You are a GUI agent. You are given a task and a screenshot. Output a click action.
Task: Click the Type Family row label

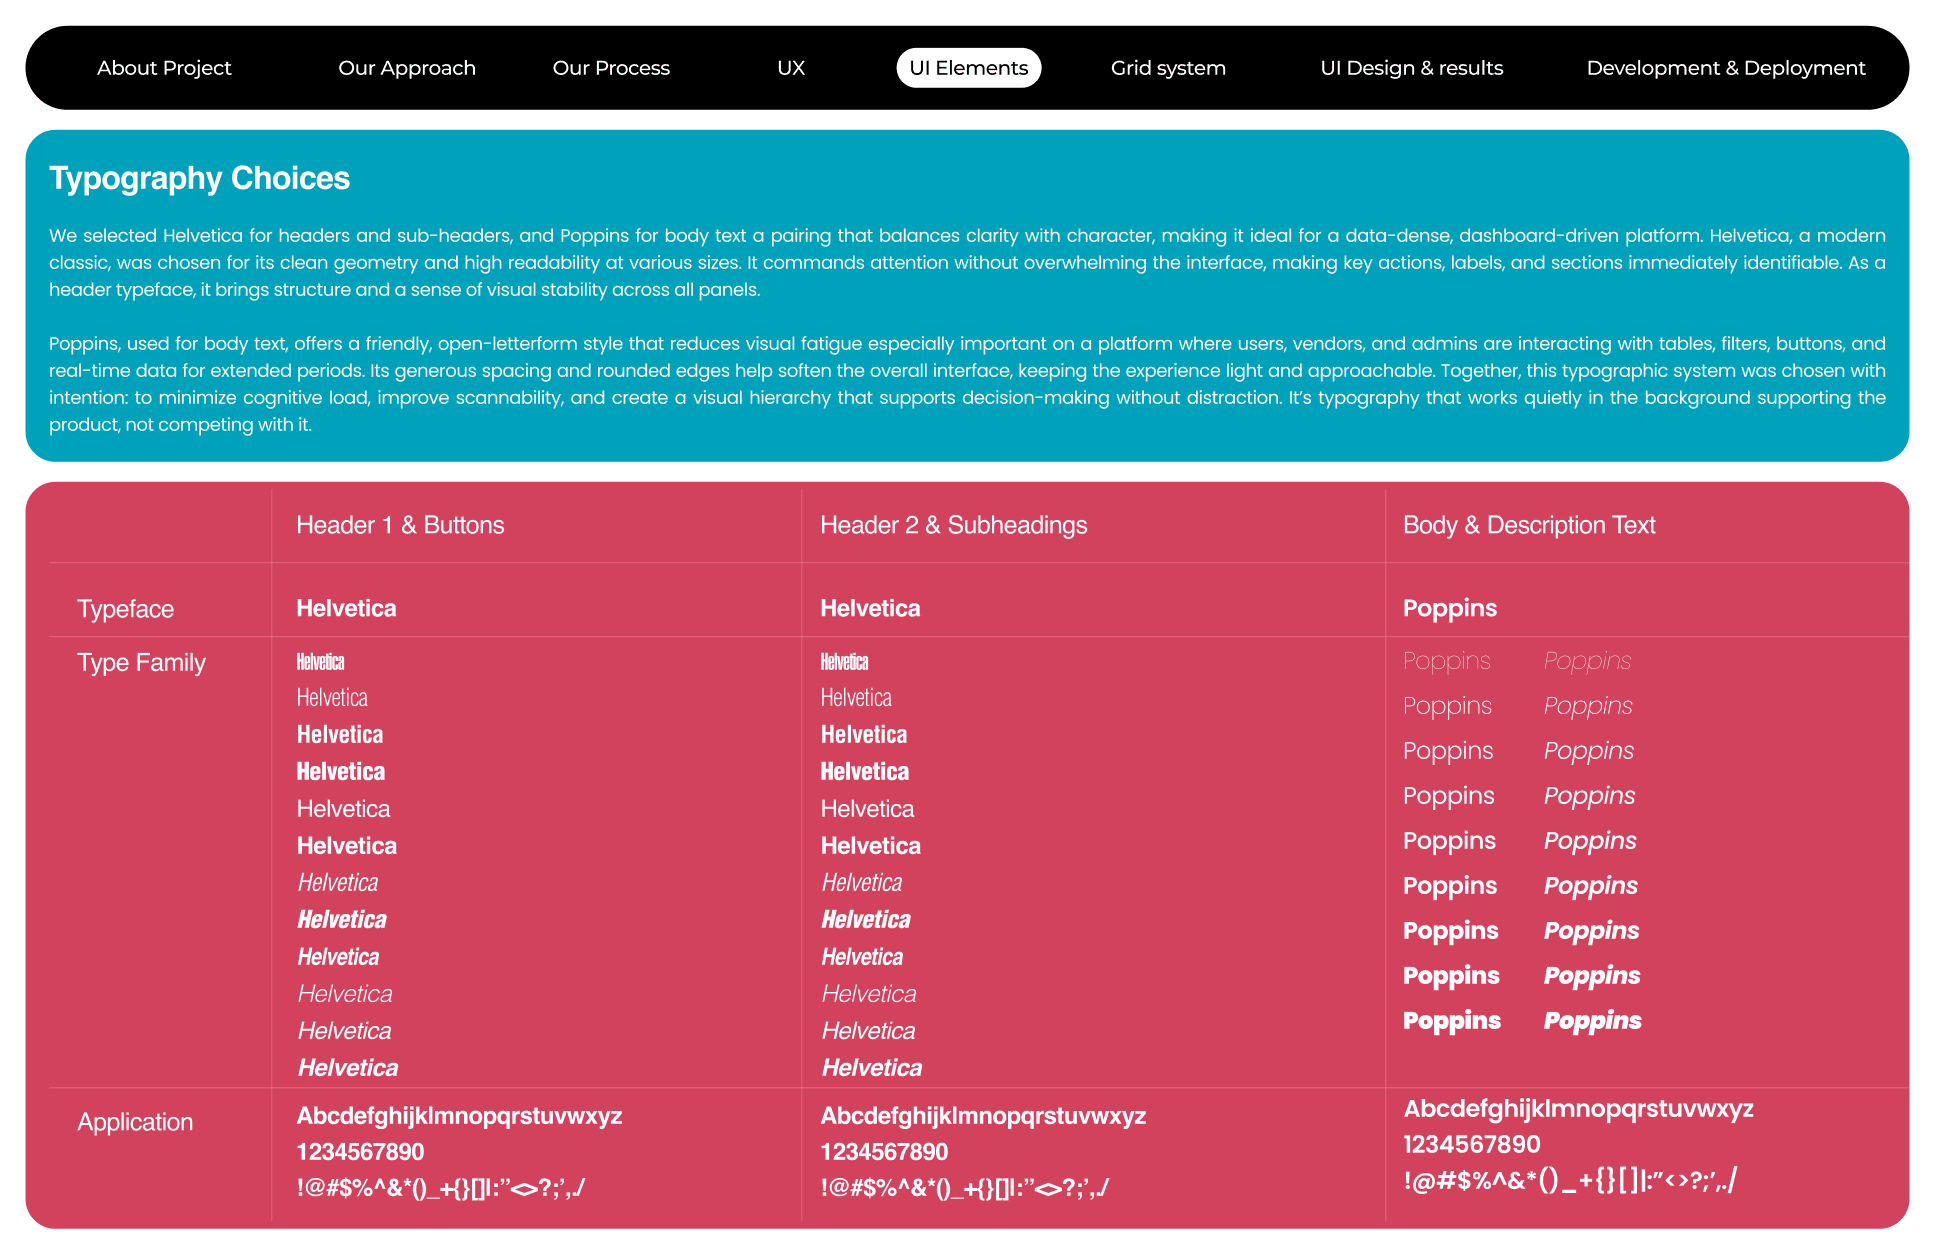click(x=141, y=663)
